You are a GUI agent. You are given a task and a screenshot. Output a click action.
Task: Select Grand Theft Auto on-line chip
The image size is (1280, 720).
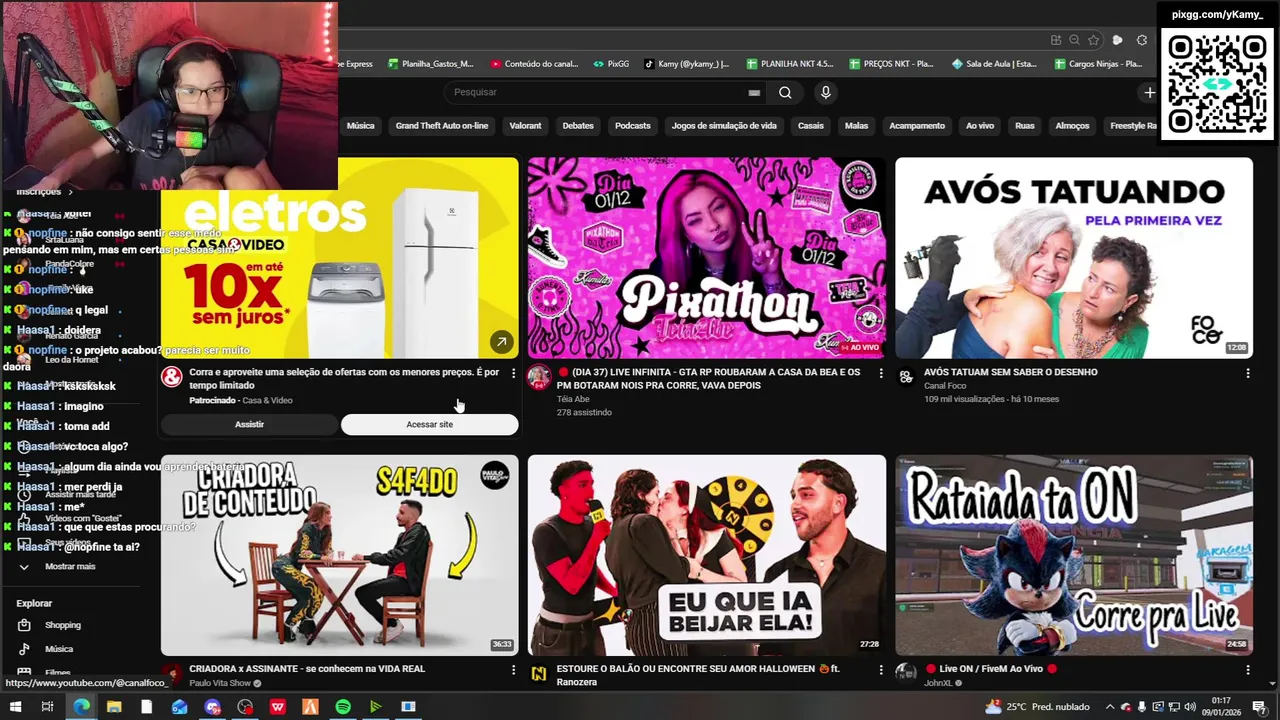tap(442, 126)
